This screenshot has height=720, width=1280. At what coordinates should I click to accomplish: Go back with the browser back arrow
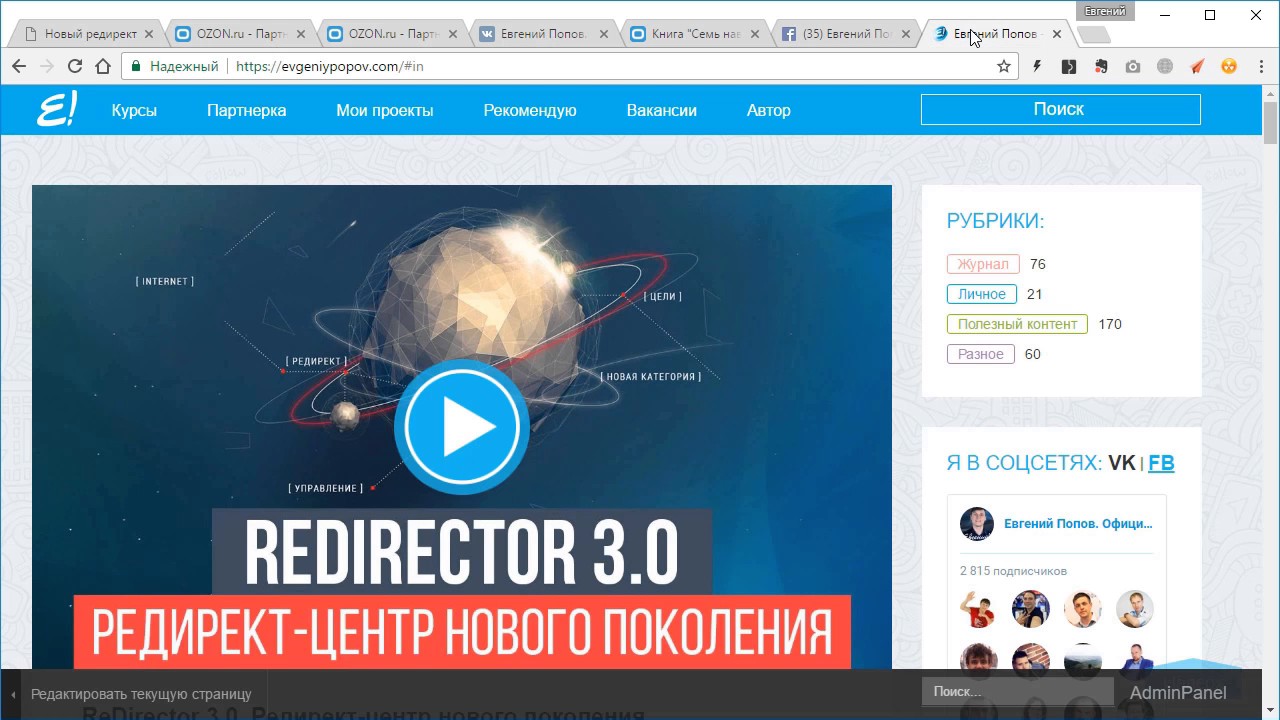coord(19,66)
